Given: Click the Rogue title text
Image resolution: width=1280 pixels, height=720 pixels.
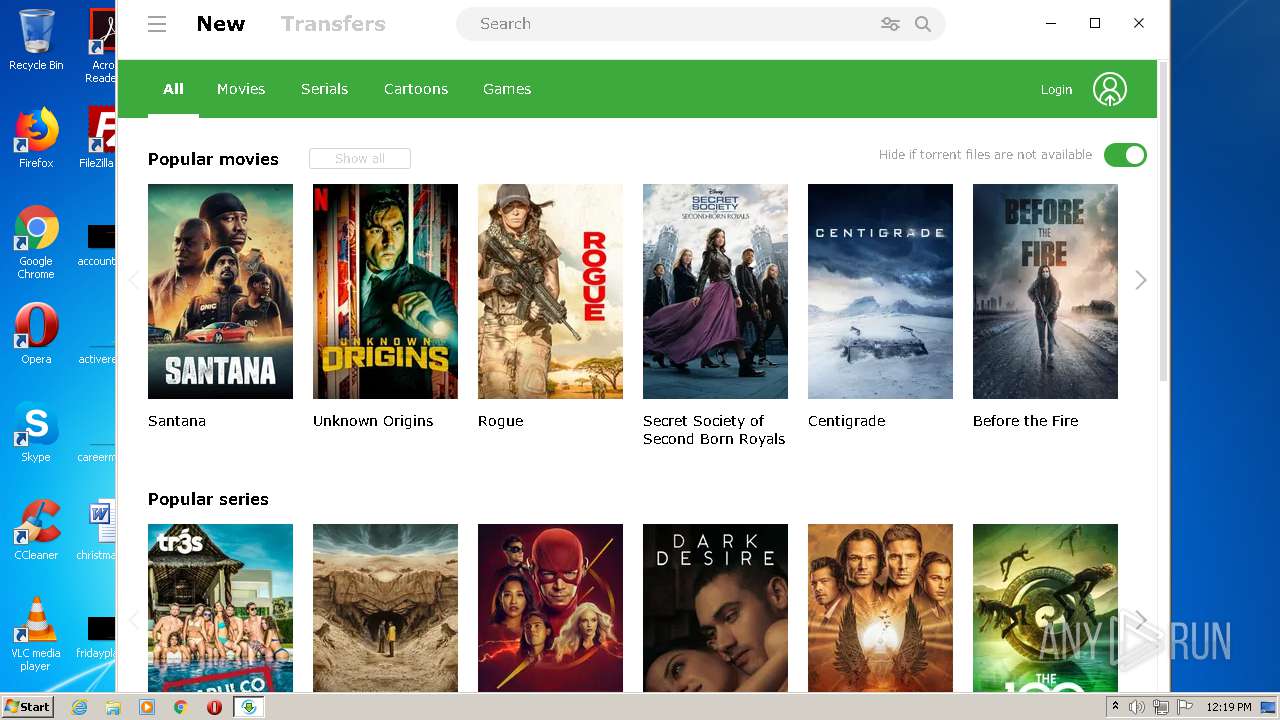Looking at the screenshot, I should click(x=500, y=421).
